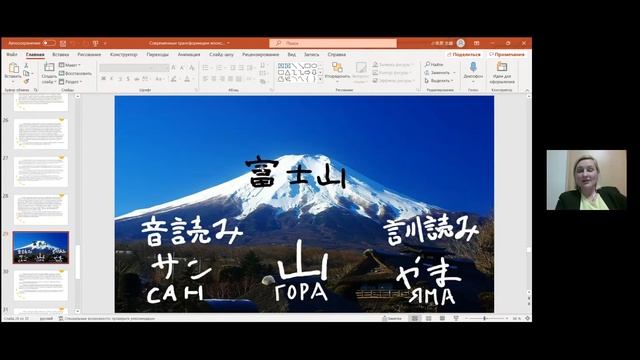
Task: Click the Paste (Вставить) clipboard icon
Action: tap(13, 68)
